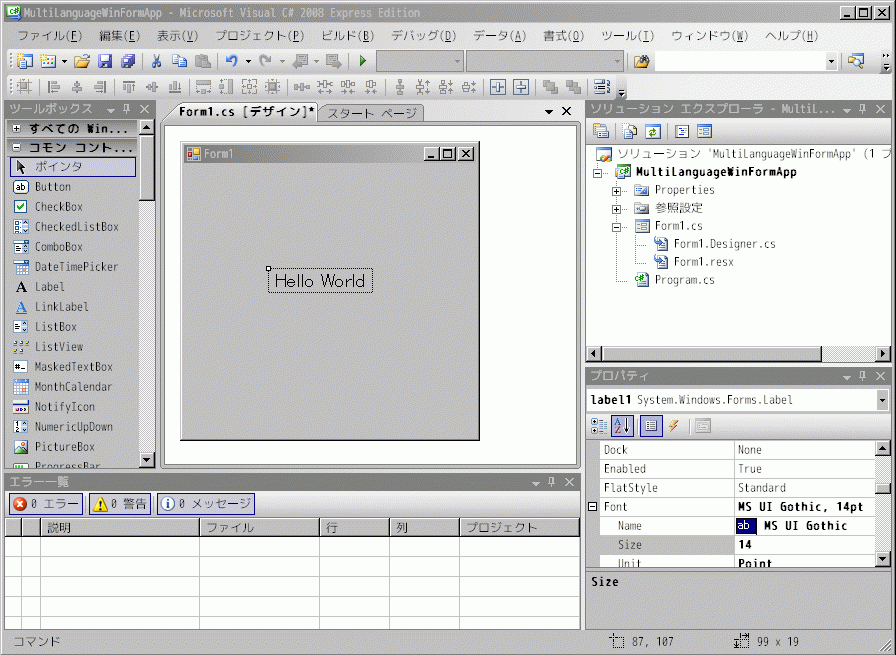896x655 pixels.
Task: Collapse the MultiLanguageWinFormApp project node
Action: tap(598, 173)
